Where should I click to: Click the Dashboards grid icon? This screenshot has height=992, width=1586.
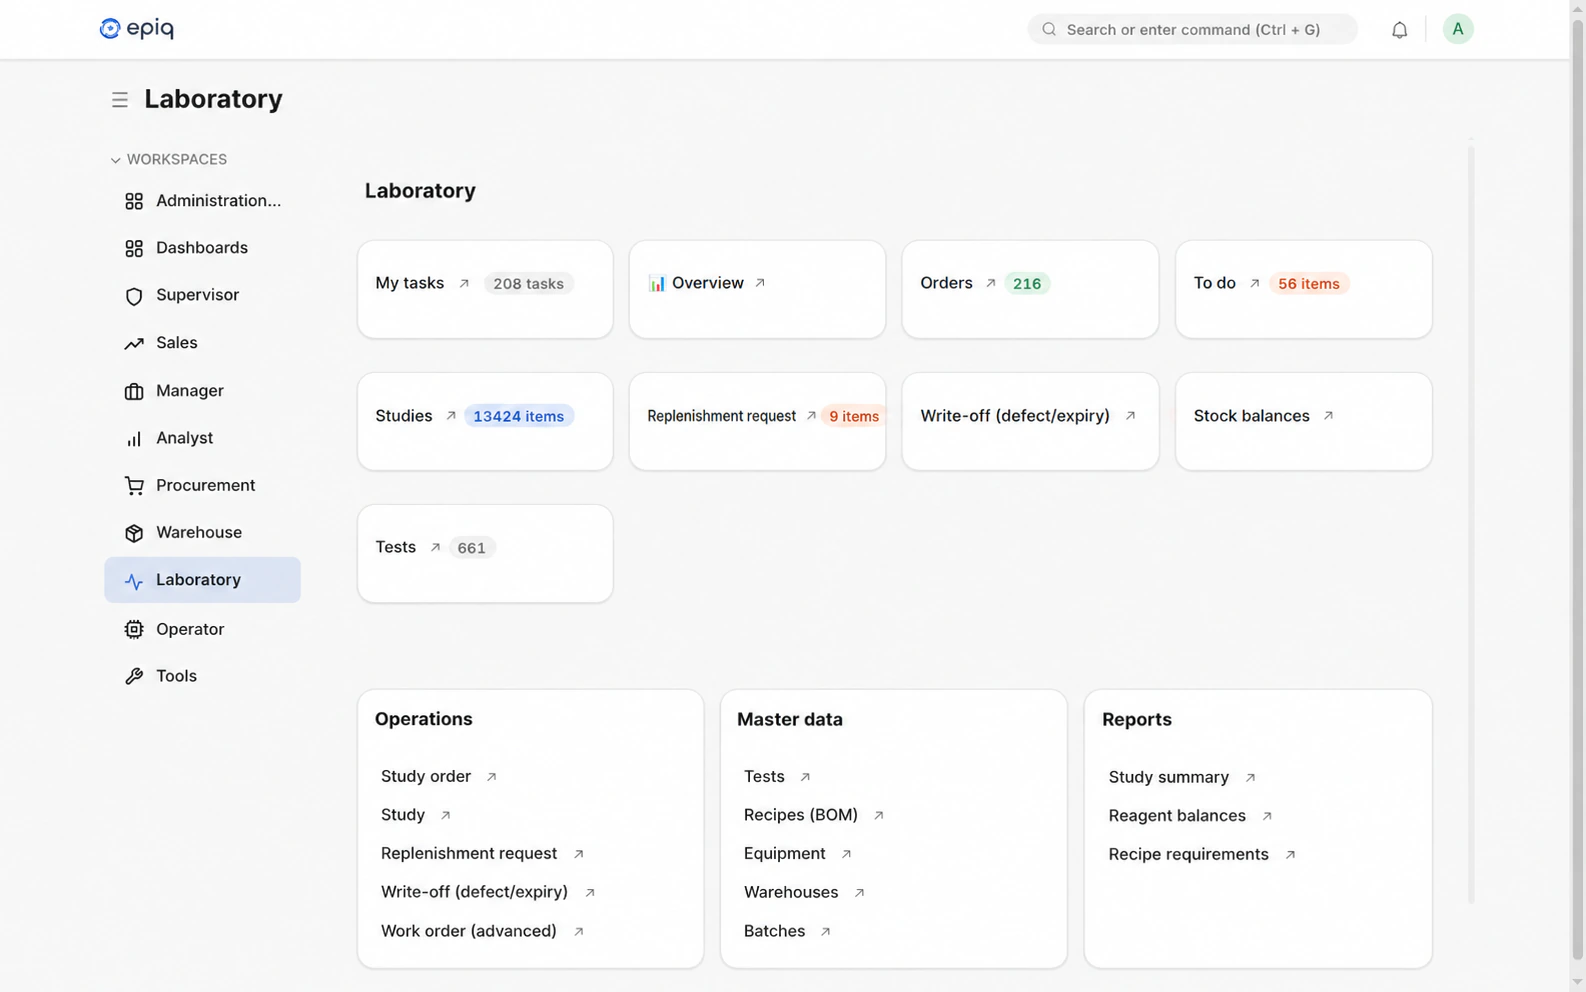[134, 248]
